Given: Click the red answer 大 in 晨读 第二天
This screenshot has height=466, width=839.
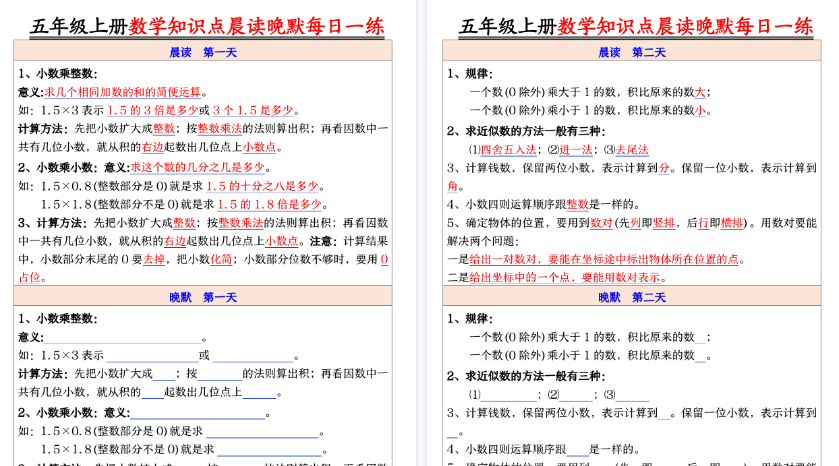Looking at the screenshot, I should coord(700,92).
